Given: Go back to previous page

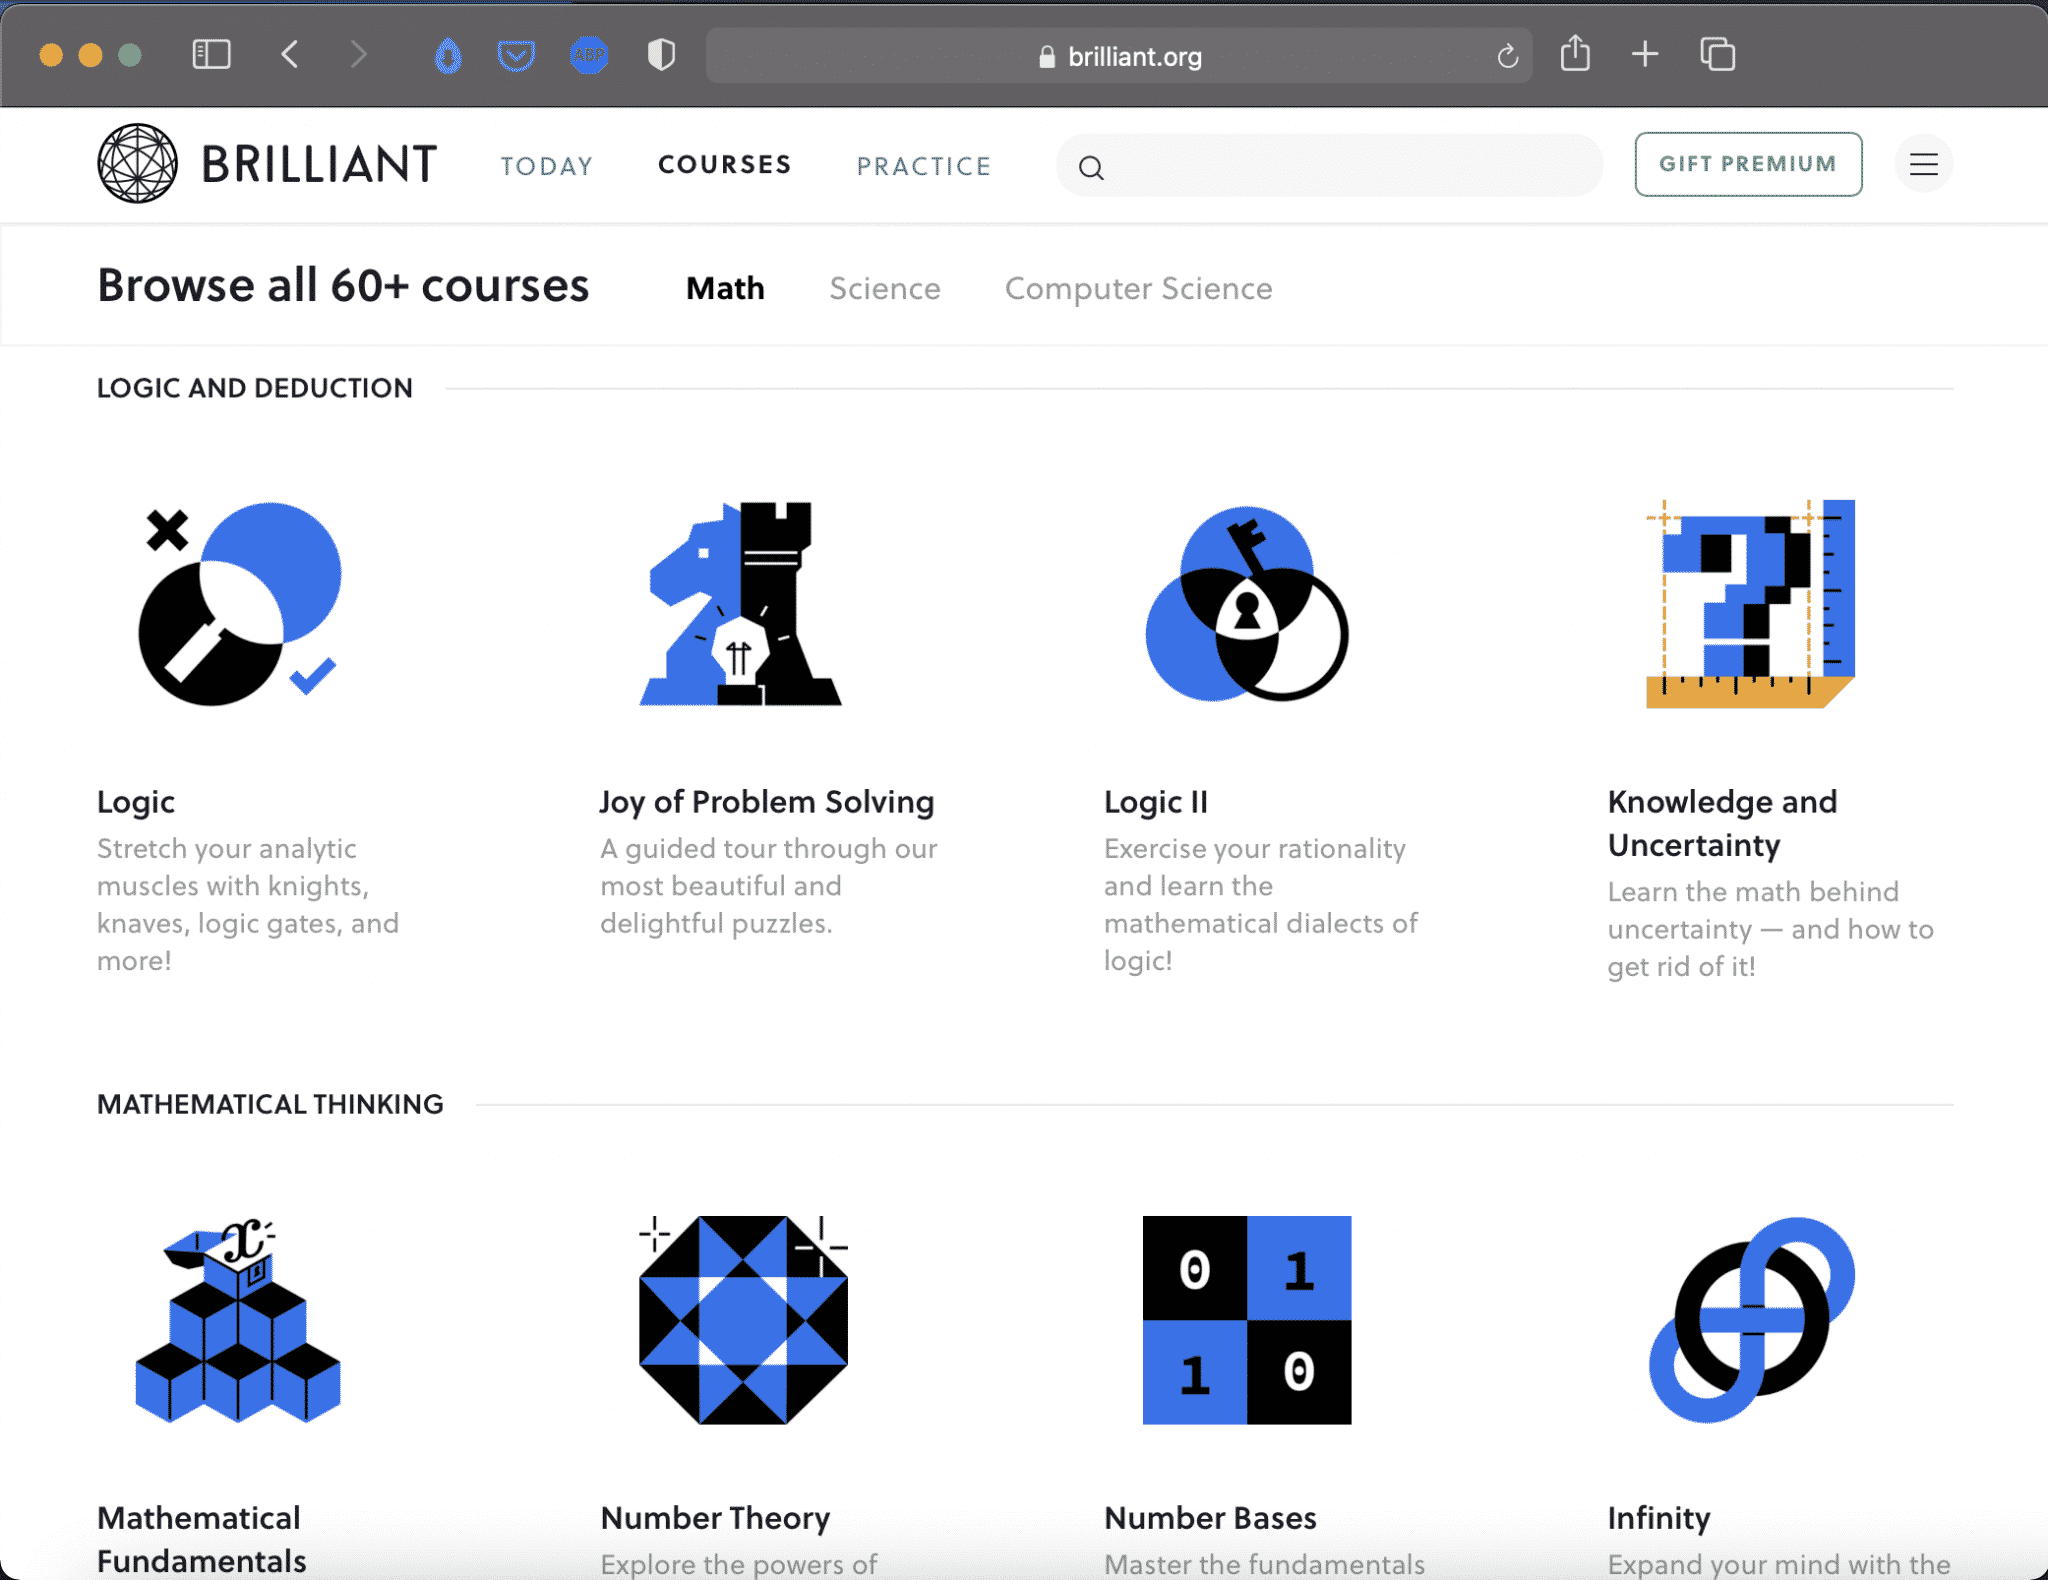Looking at the screenshot, I should click(290, 54).
